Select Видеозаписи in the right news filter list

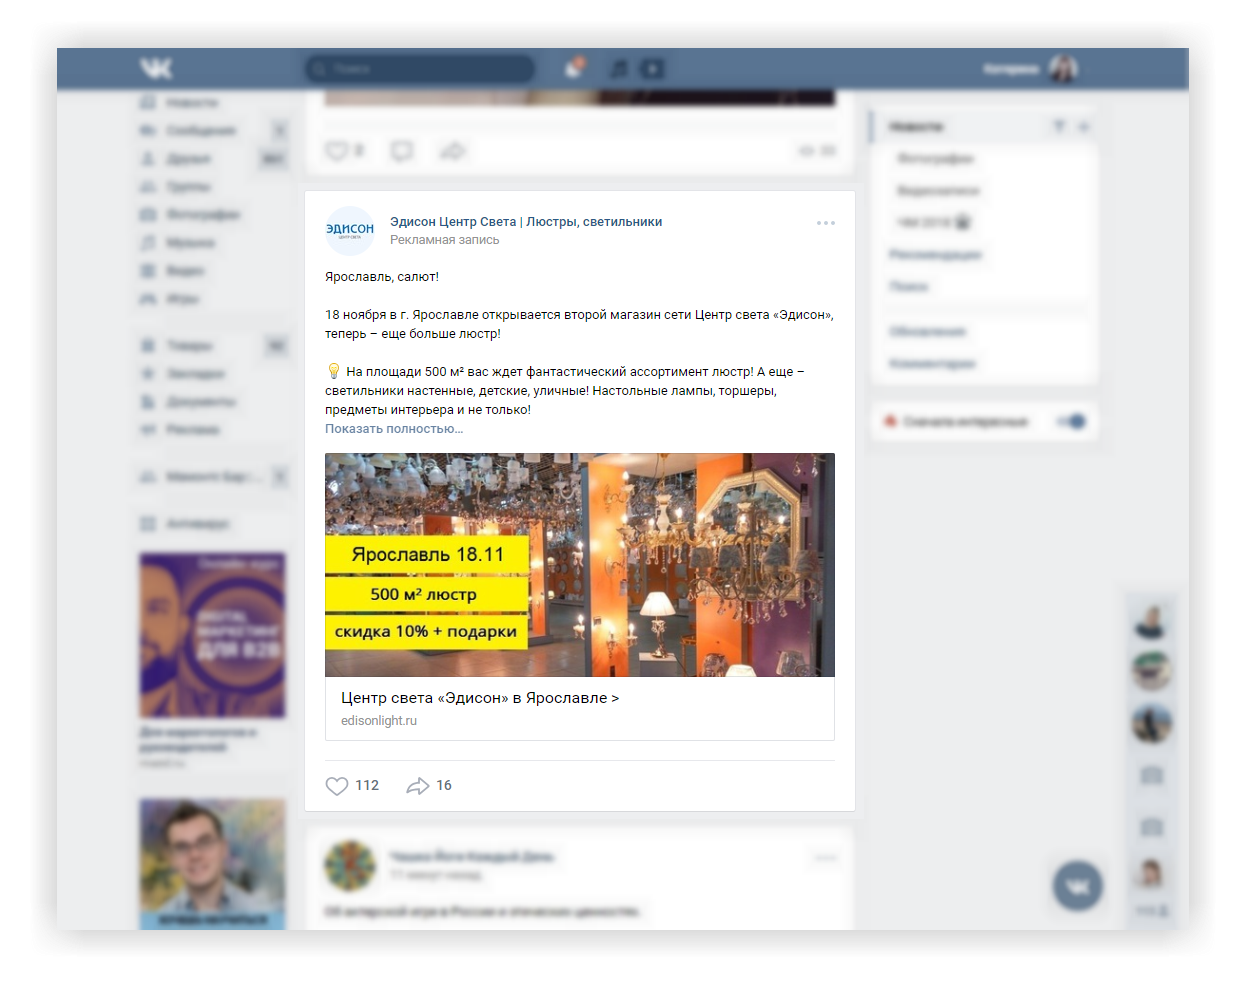[x=938, y=191]
